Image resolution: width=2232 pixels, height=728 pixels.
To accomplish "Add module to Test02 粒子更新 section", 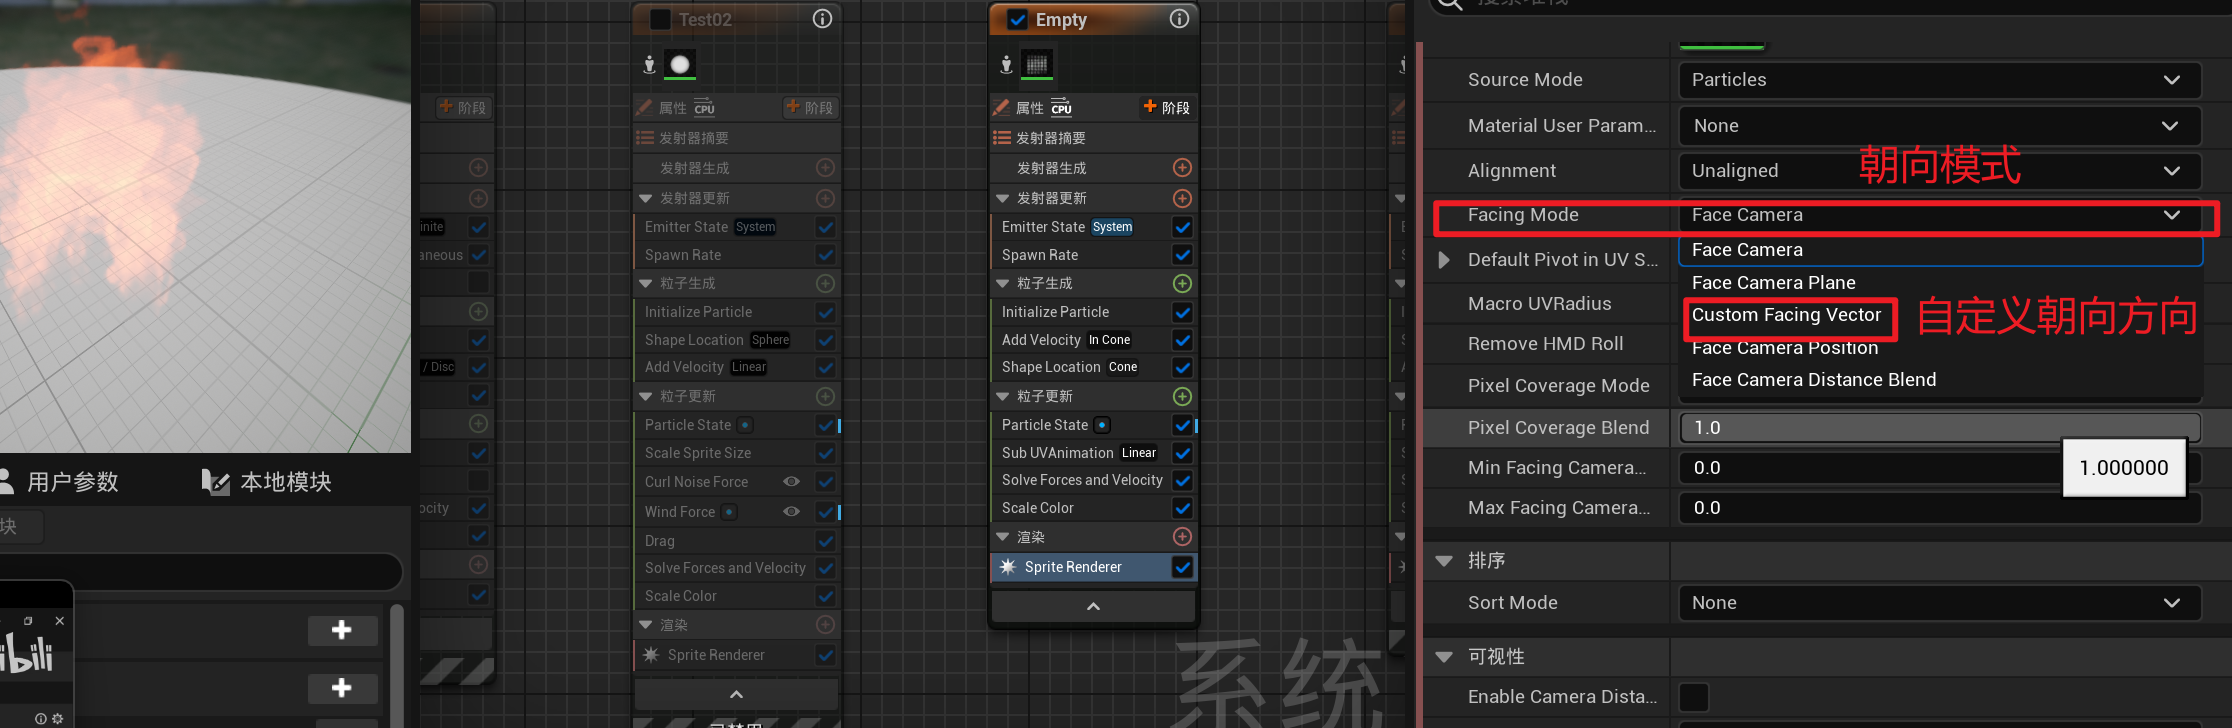I will coord(825,397).
